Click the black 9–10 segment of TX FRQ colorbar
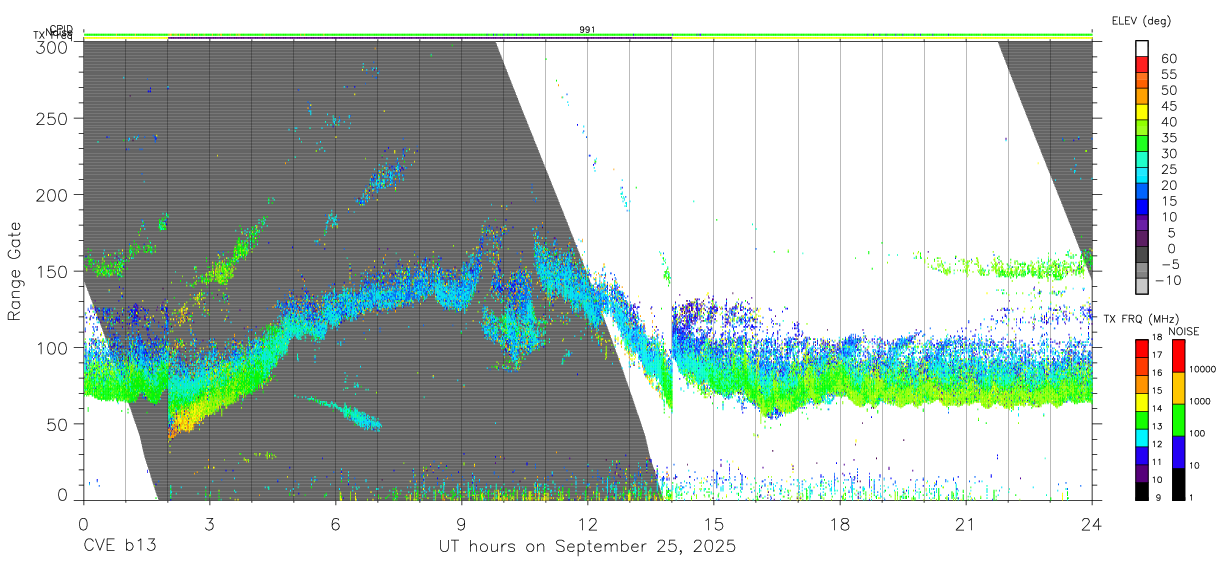Screen dimensions: 1228x567 [x=1142, y=490]
